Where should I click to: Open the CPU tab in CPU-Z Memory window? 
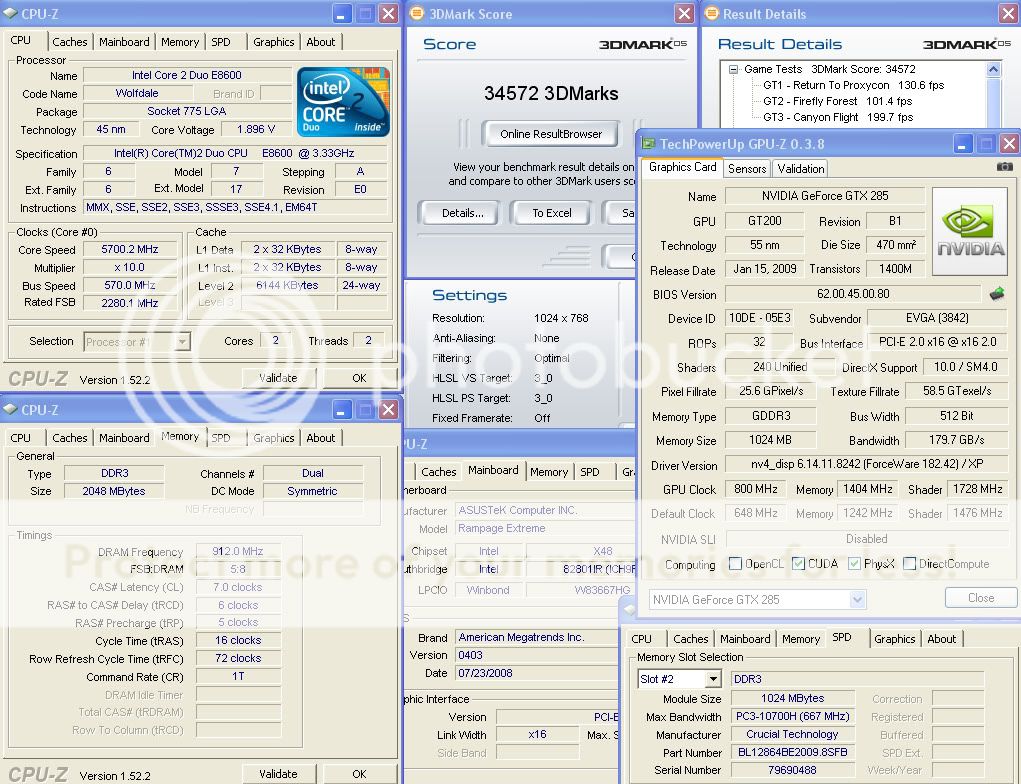(x=21, y=438)
